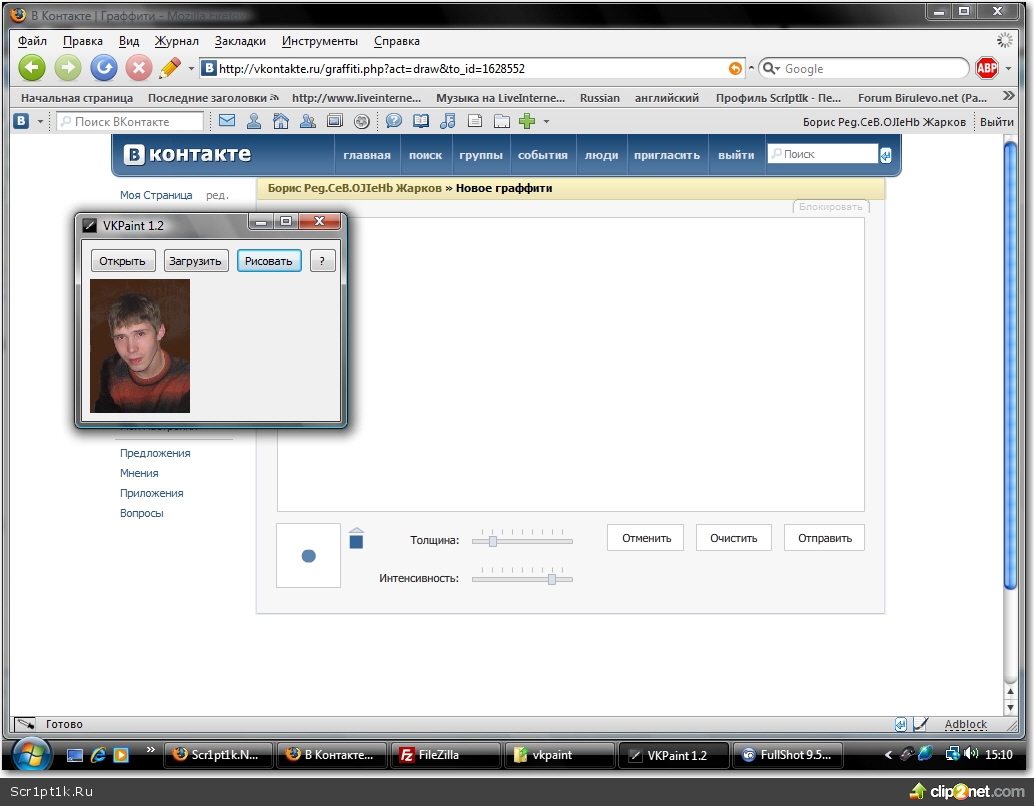Click the speech bubble question icon in VK toolbar
The image size is (1034, 806).
[x=394, y=121]
